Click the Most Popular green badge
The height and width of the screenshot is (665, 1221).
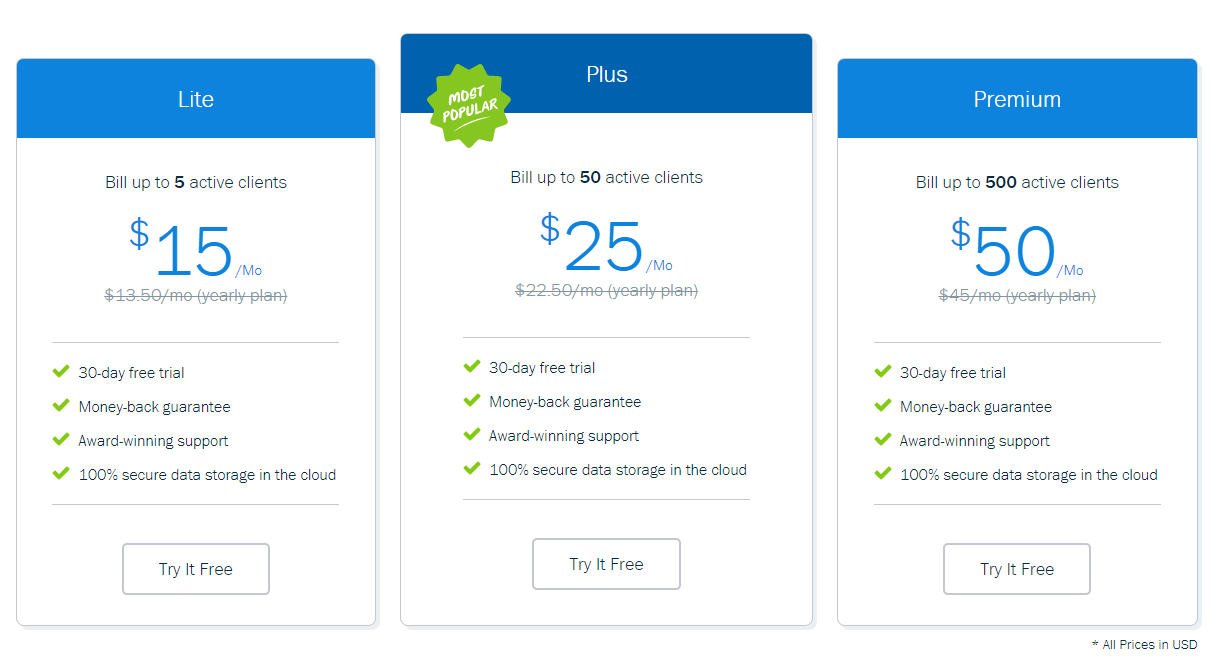pos(469,106)
